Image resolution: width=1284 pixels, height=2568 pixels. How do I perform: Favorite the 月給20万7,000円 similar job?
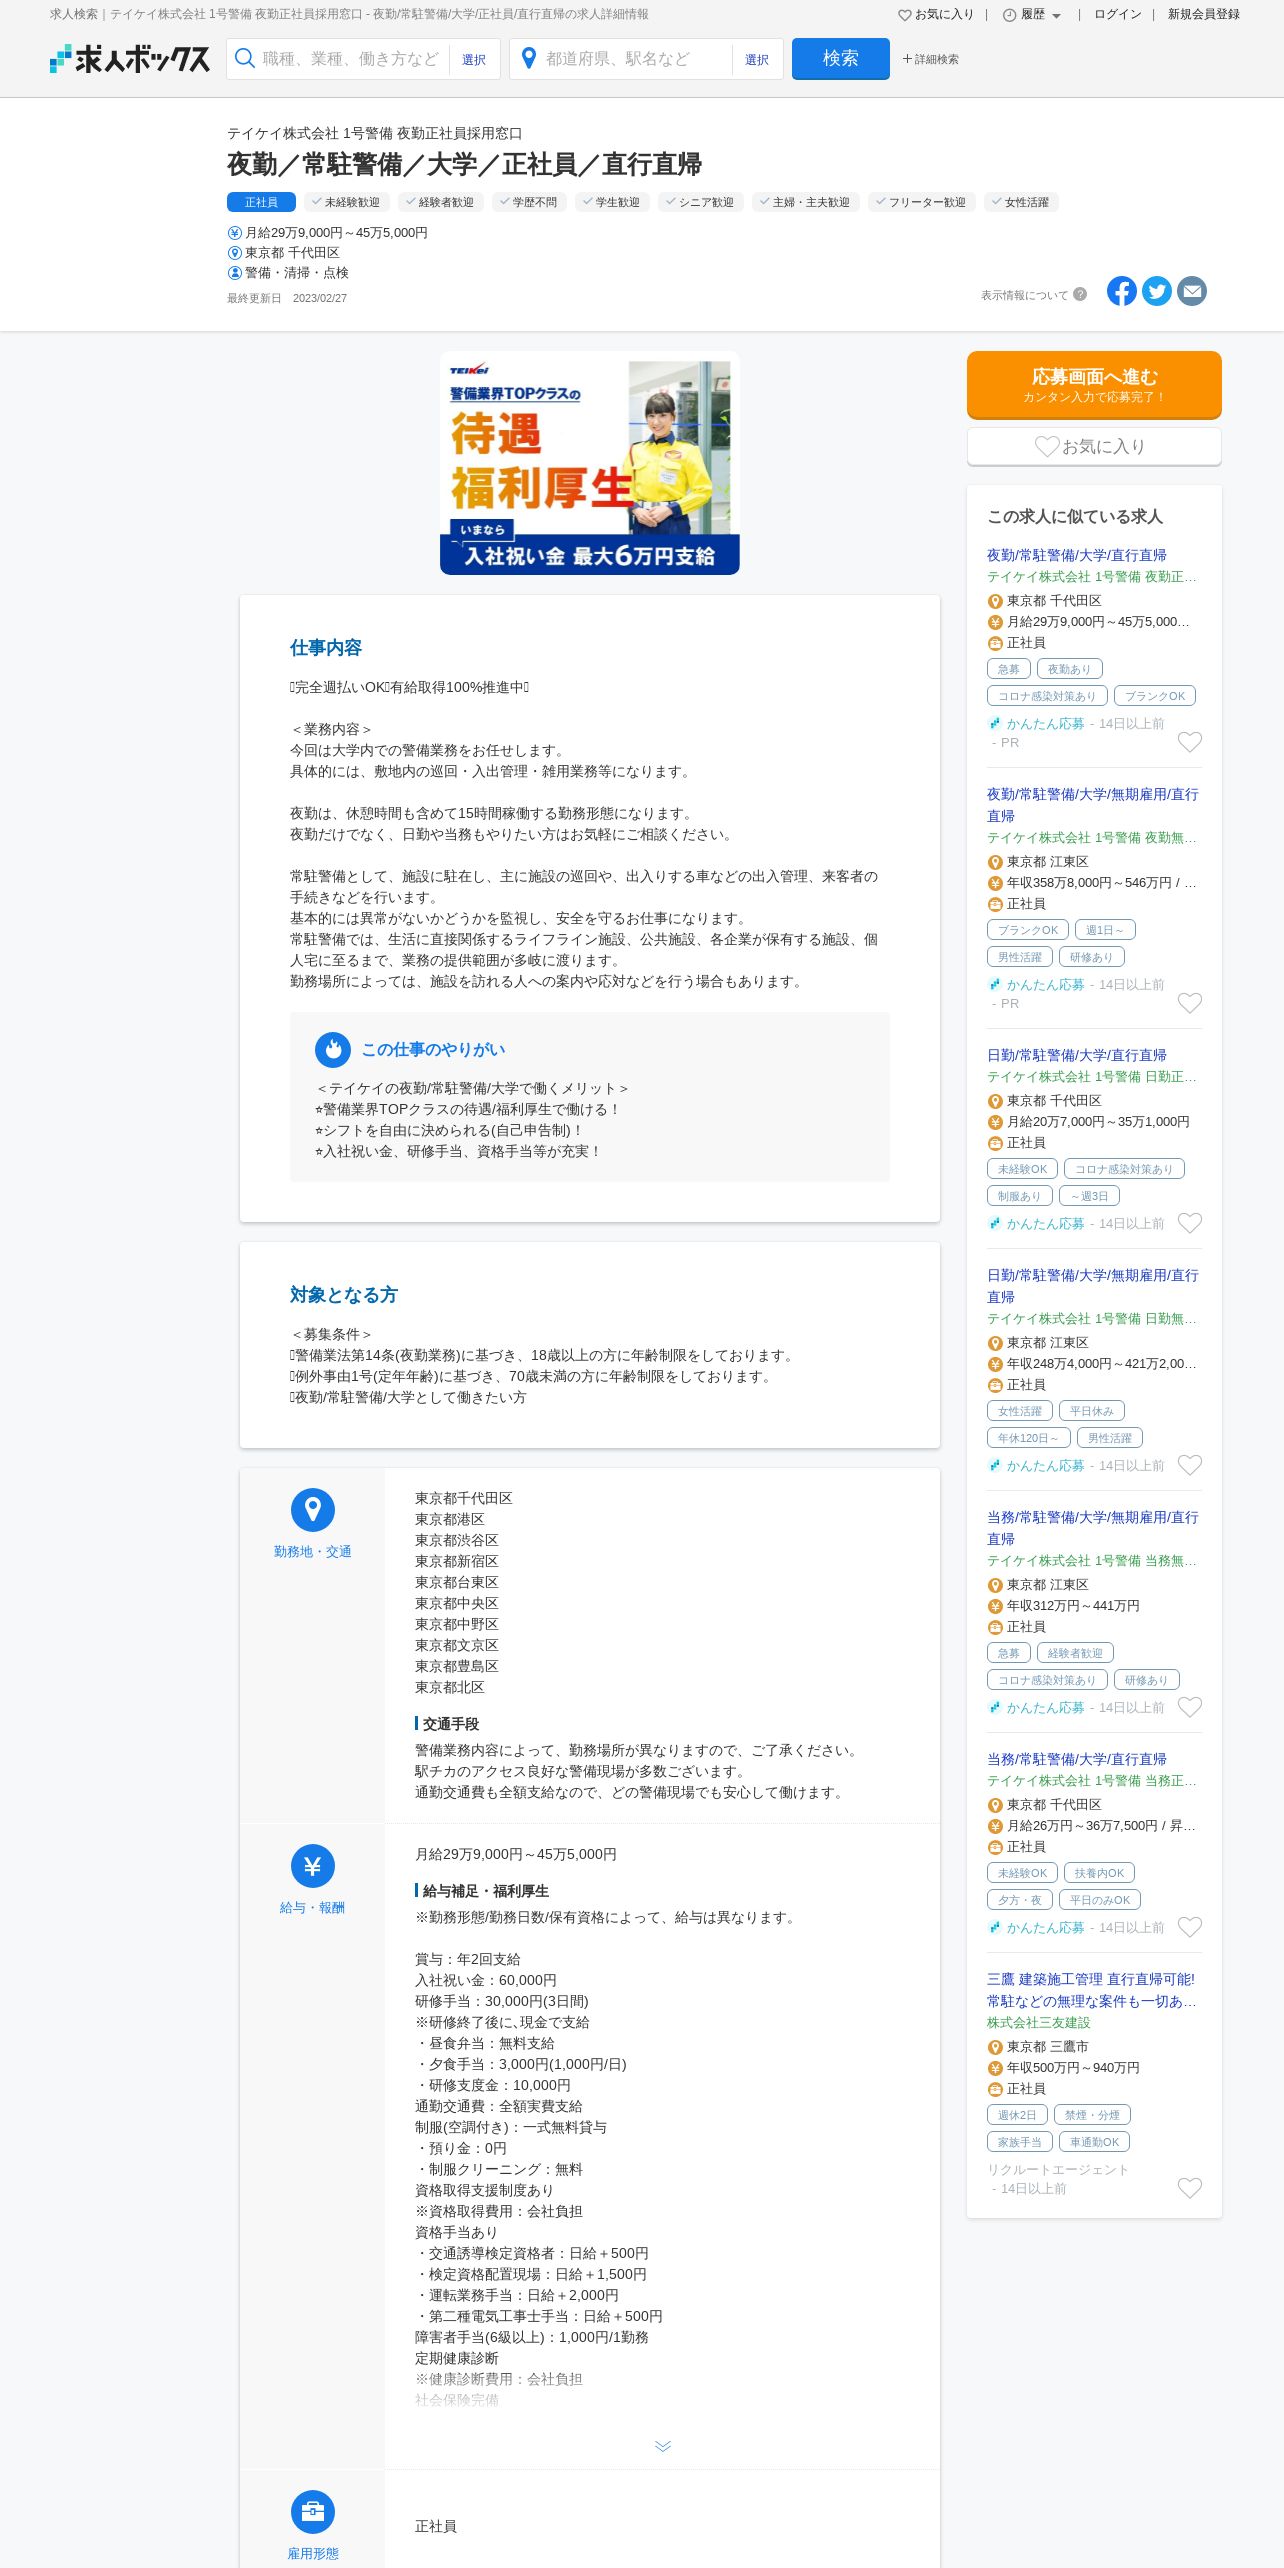(1190, 1223)
